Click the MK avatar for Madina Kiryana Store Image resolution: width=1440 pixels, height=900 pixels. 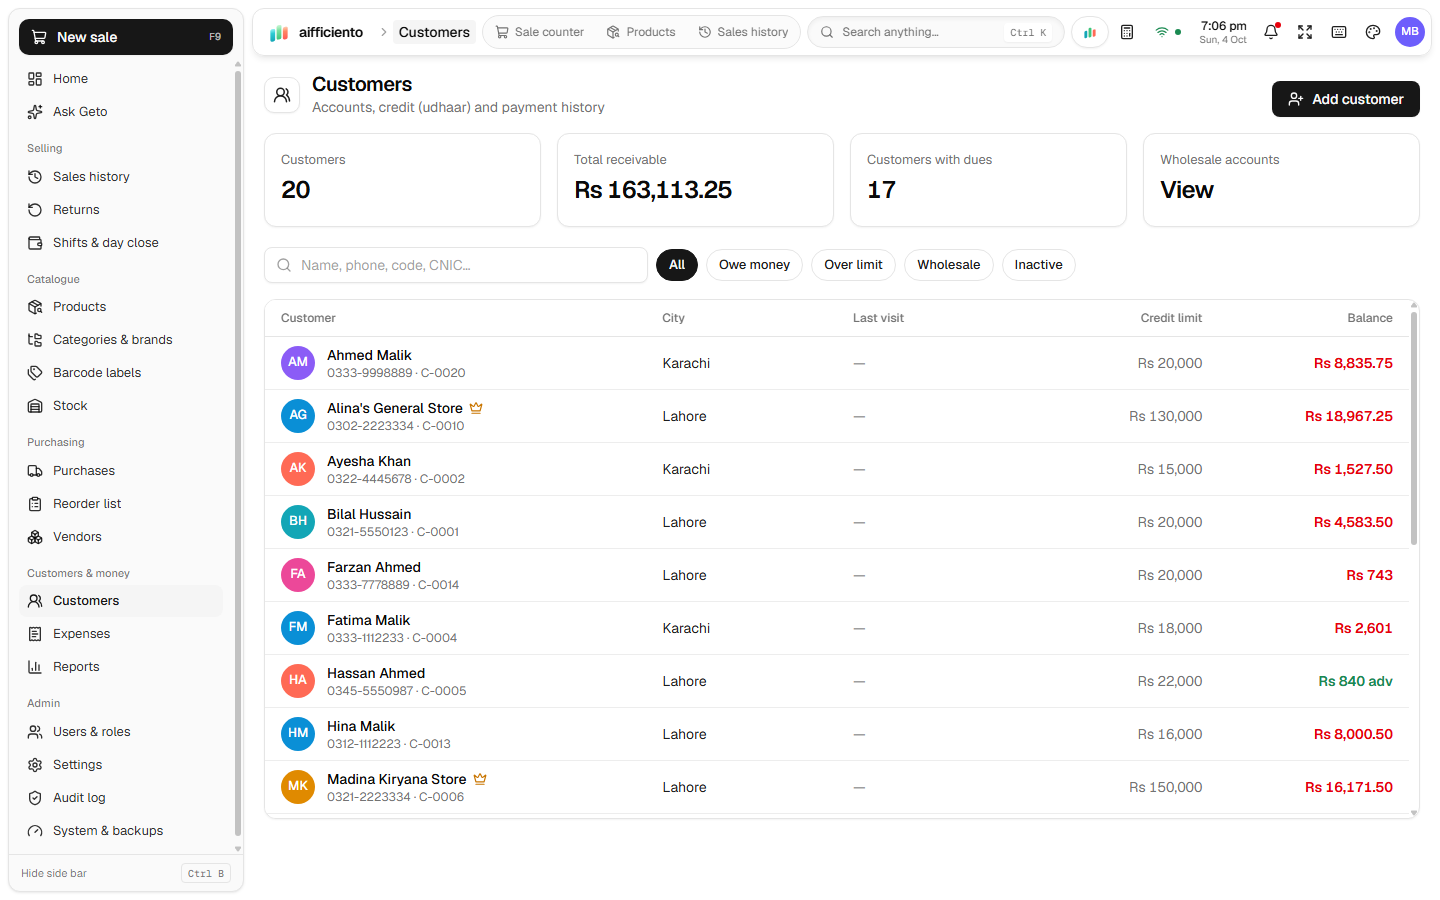(x=298, y=787)
